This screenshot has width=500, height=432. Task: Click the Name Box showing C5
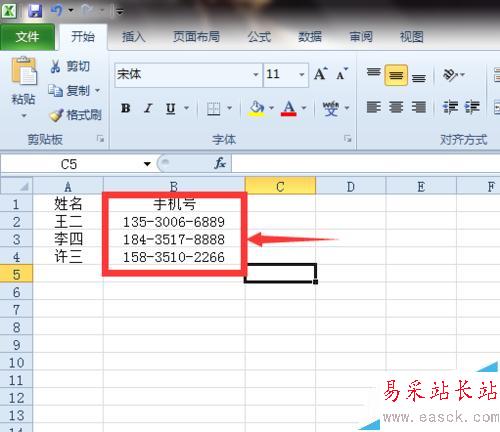[70, 164]
